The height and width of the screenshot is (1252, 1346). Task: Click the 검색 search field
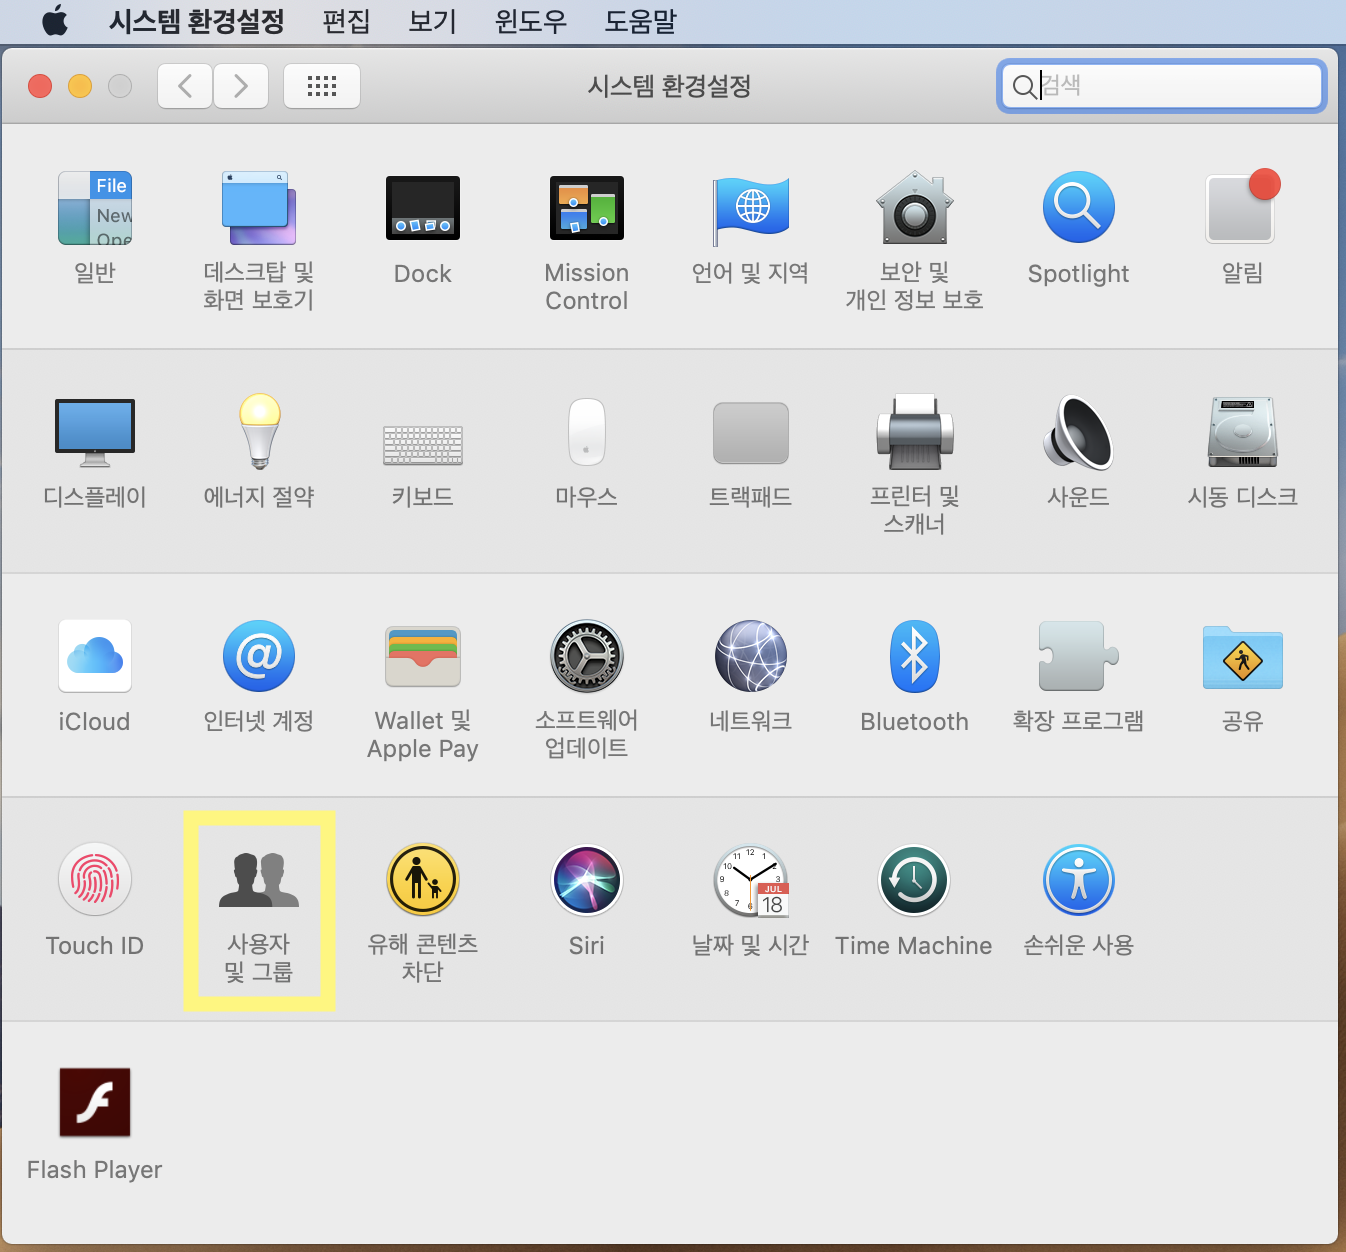click(x=1162, y=86)
